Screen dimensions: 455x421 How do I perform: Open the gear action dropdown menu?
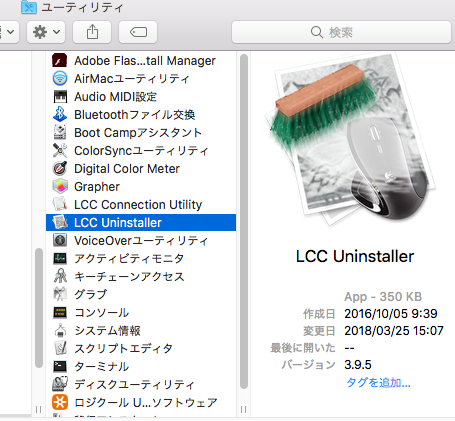click(x=46, y=32)
